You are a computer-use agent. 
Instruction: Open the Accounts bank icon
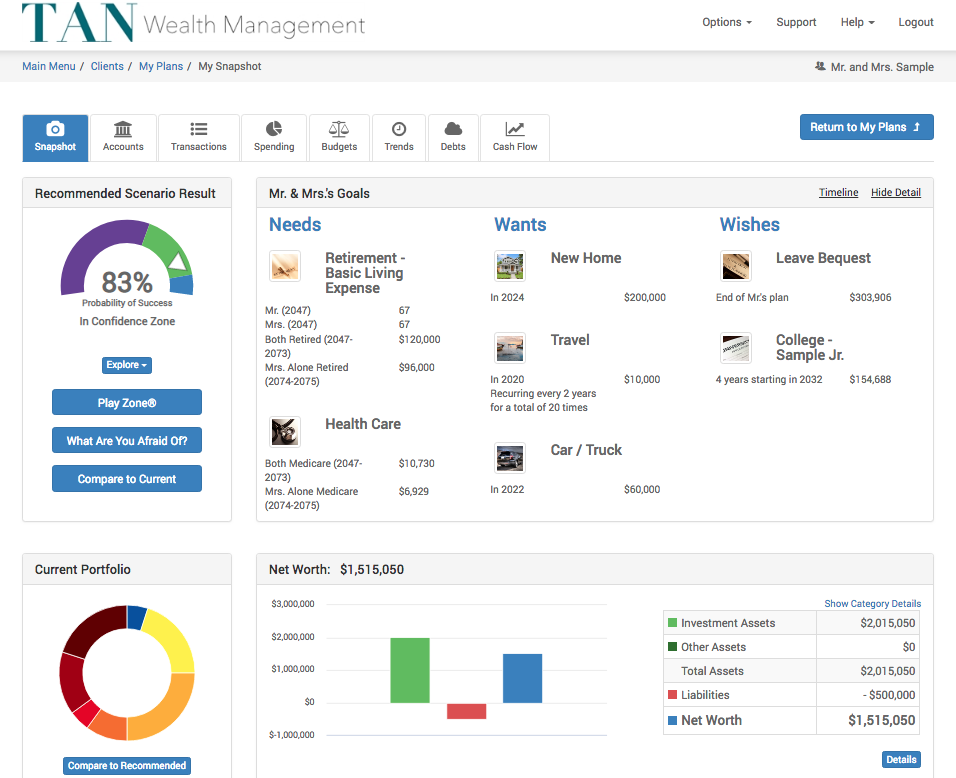[x=123, y=131]
